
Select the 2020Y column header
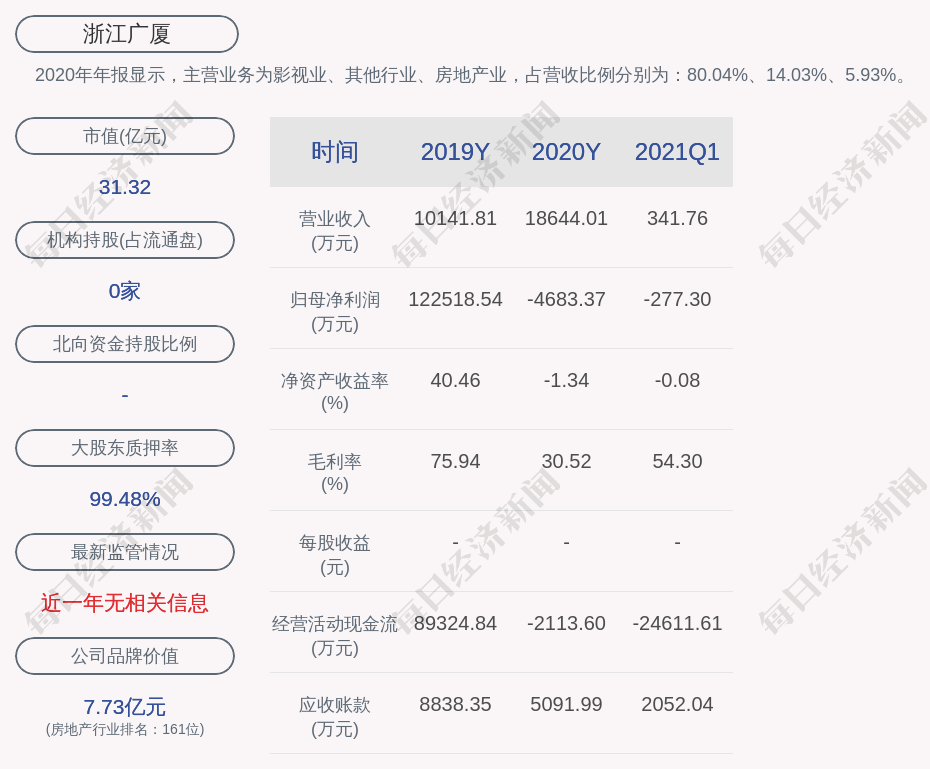[566, 152]
